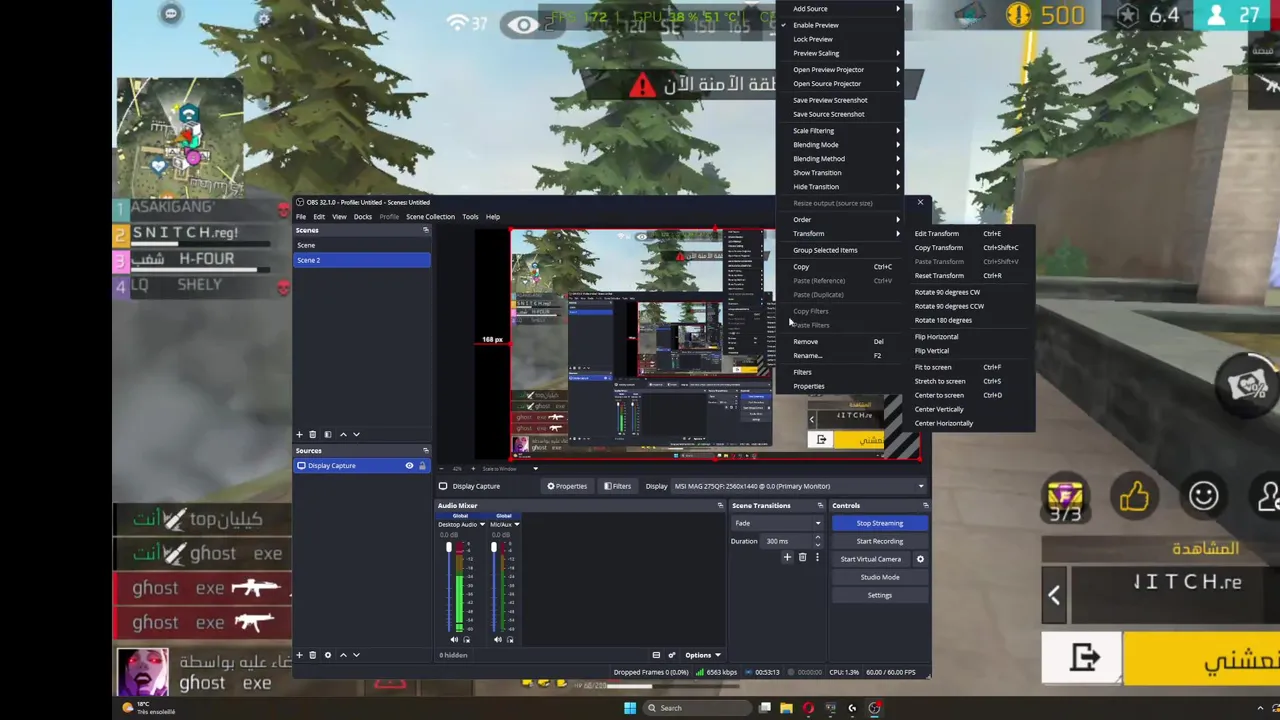Open scene filters icon in the Scenes toolbar
This screenshot has width=1280, height=720.
coord(327,434)
